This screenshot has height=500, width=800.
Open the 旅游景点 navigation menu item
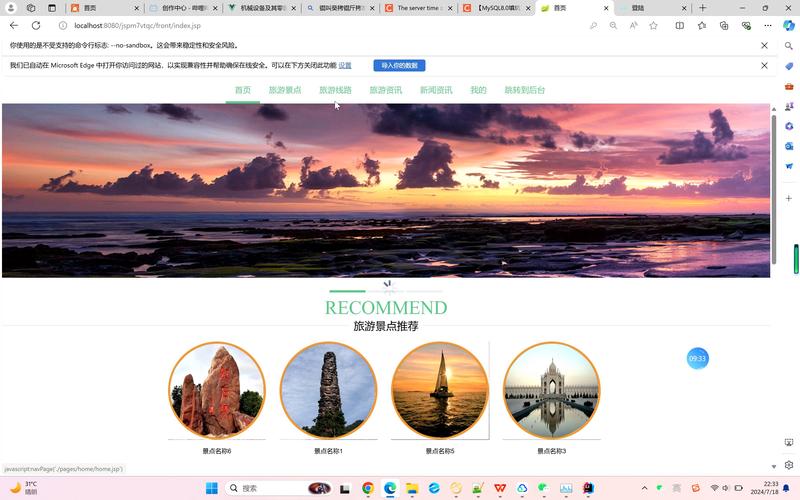(284, 90)
